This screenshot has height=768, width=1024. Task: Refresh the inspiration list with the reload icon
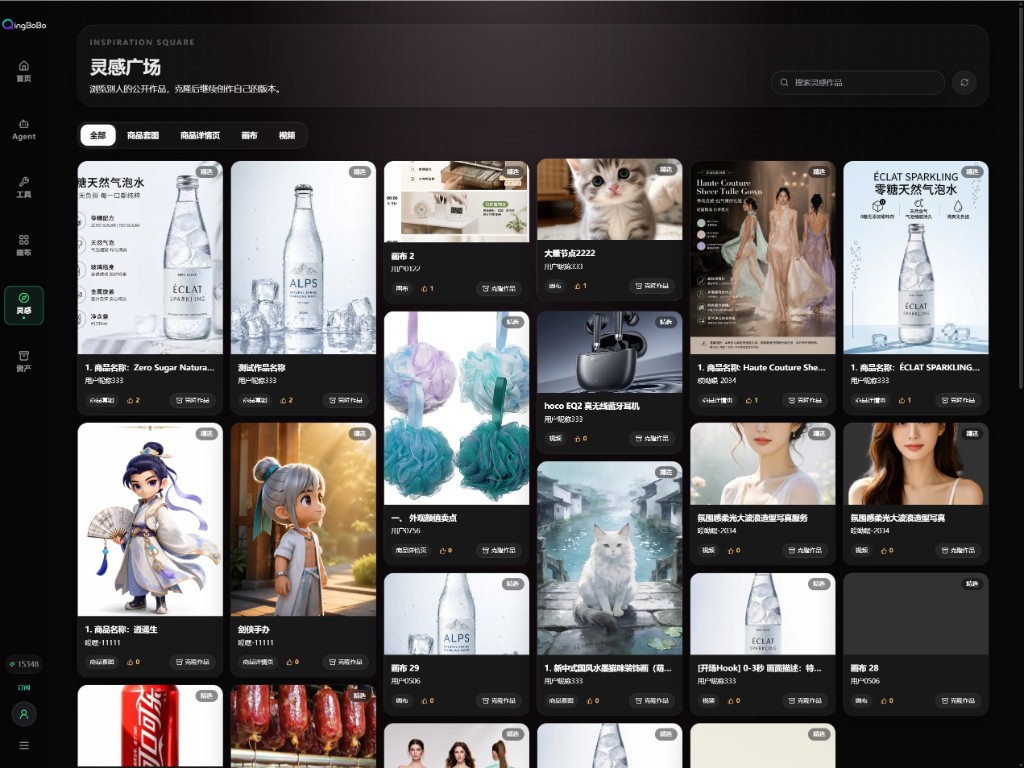click(964, 82)
